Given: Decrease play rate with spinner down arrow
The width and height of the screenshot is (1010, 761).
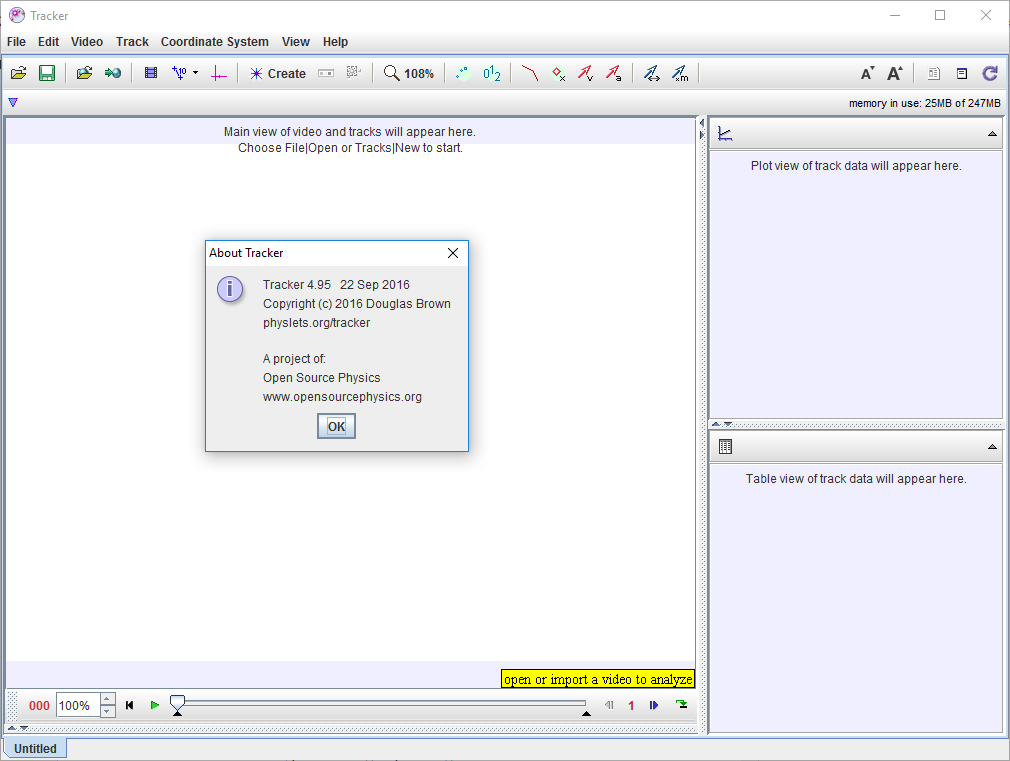Looking at the screenshot, I should coord(108,711).
